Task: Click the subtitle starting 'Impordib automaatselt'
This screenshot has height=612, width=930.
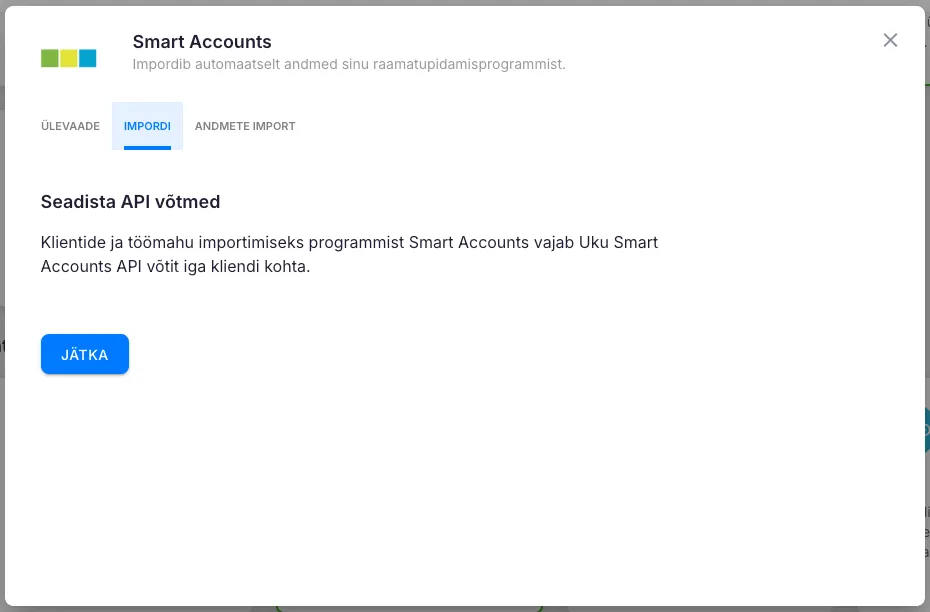Action: coord(349,65)
